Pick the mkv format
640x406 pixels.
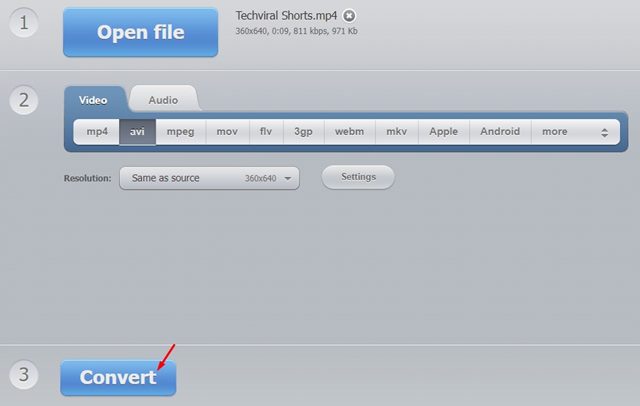pyautogui.click(x=397, y=132)
